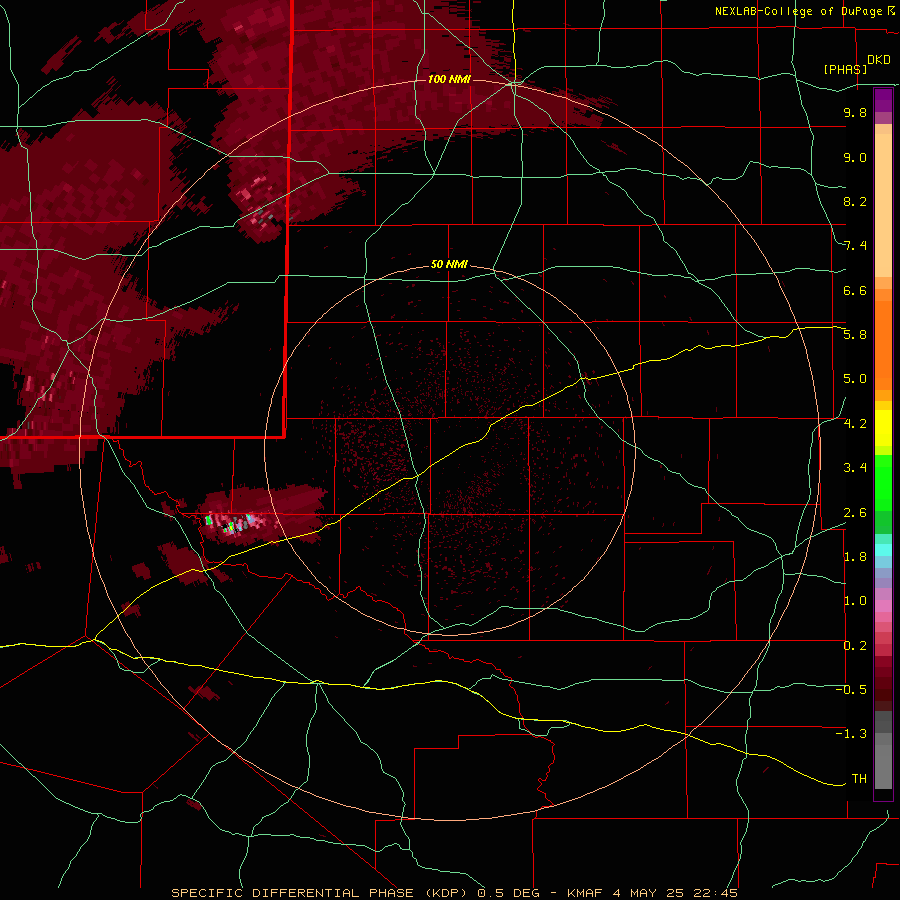900x900 pixels.
Task: Click the 50 NMI range ring label
Action: (x=449, y=265)
